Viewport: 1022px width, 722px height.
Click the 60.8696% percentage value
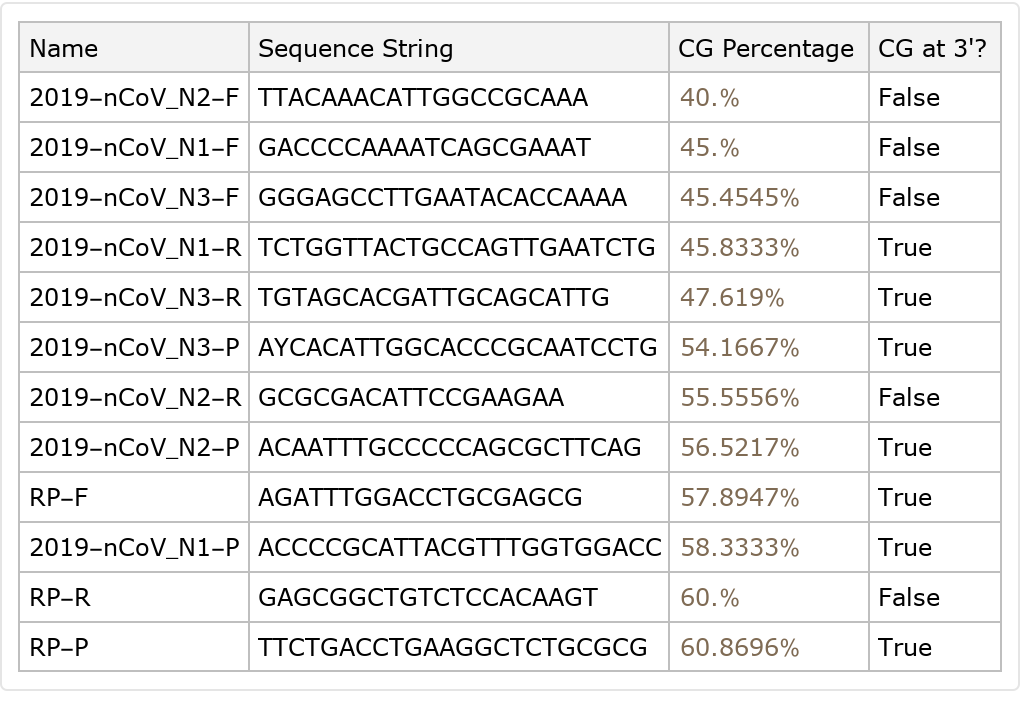tap(740, 648)
